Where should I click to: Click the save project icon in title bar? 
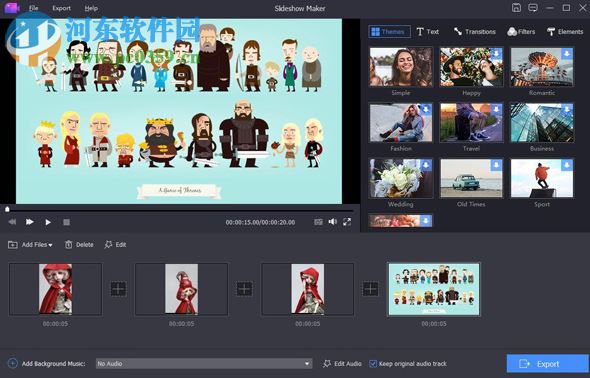pos(516,8)
